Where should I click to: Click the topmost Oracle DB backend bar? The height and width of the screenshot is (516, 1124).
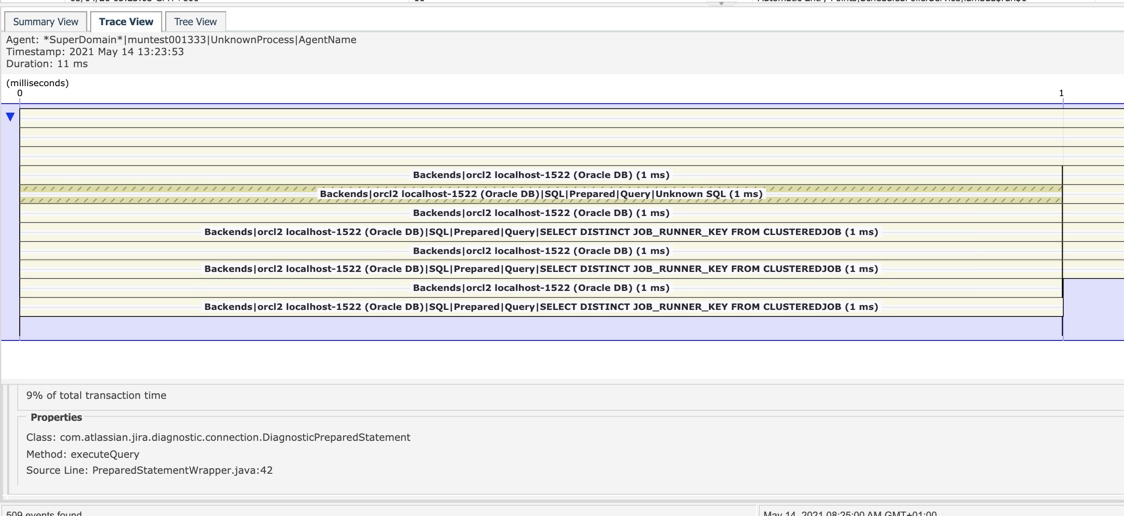(540, 175)
